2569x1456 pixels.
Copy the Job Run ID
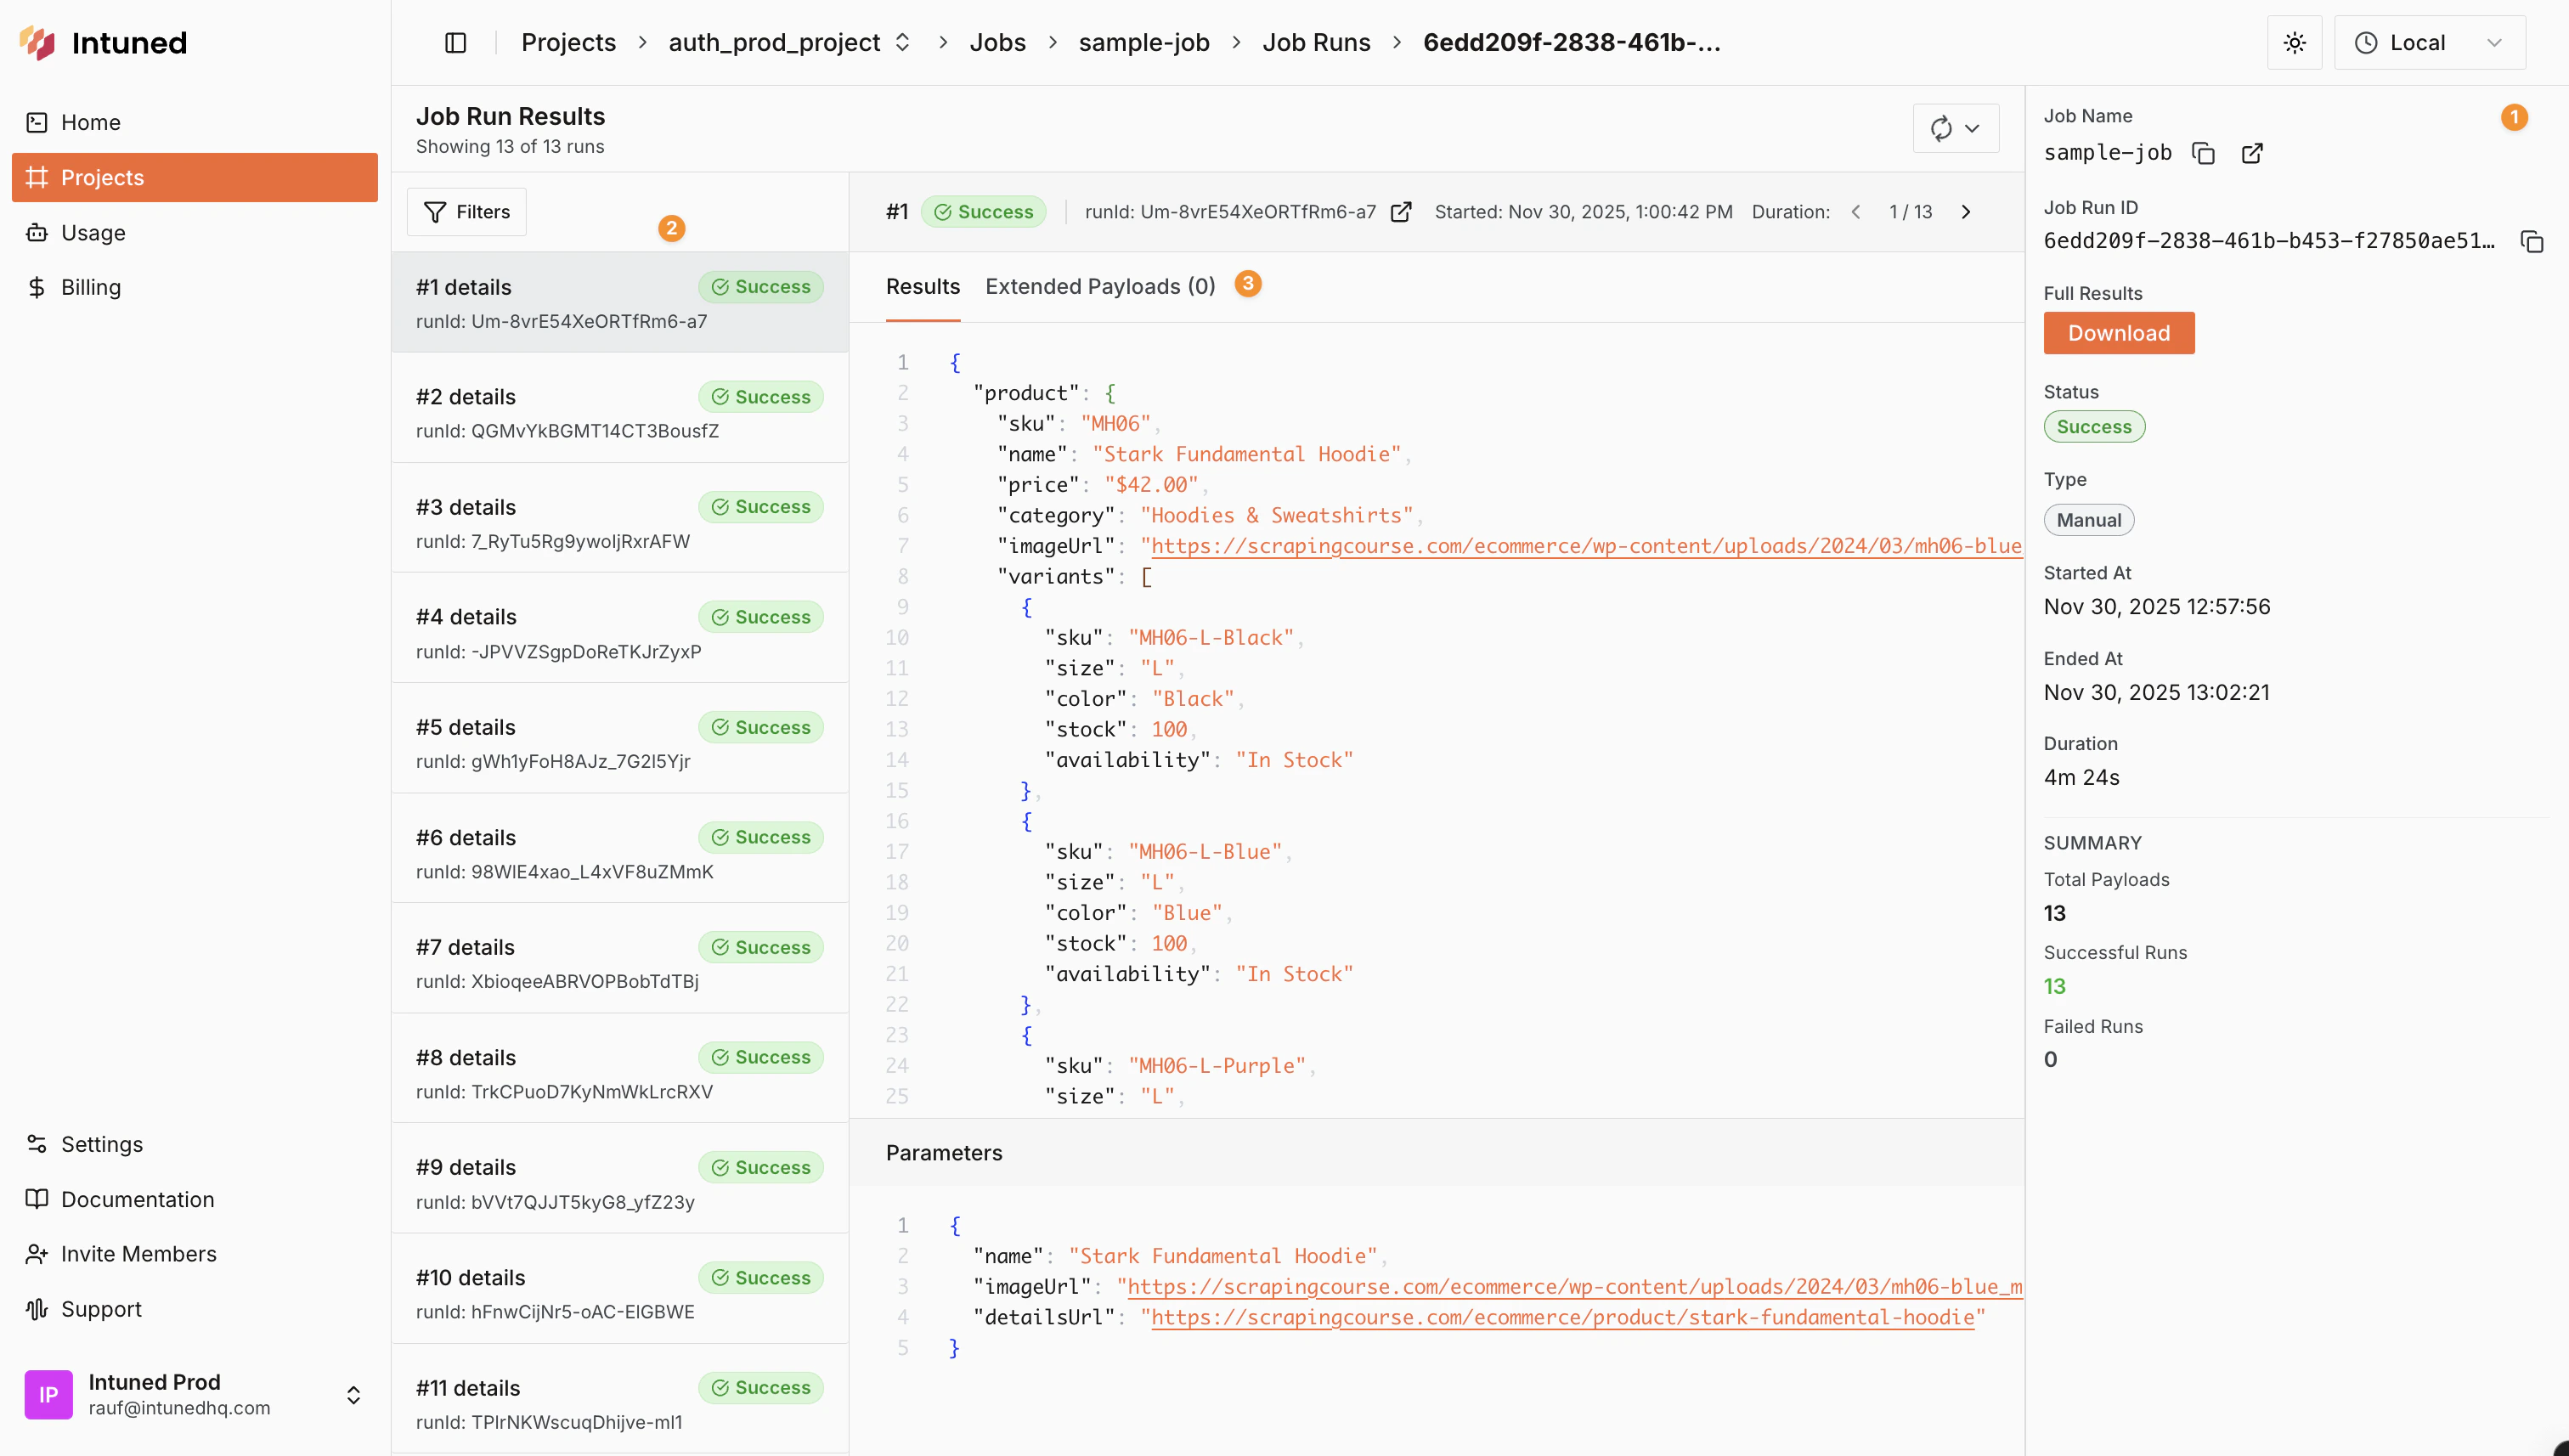(2532, 242)
